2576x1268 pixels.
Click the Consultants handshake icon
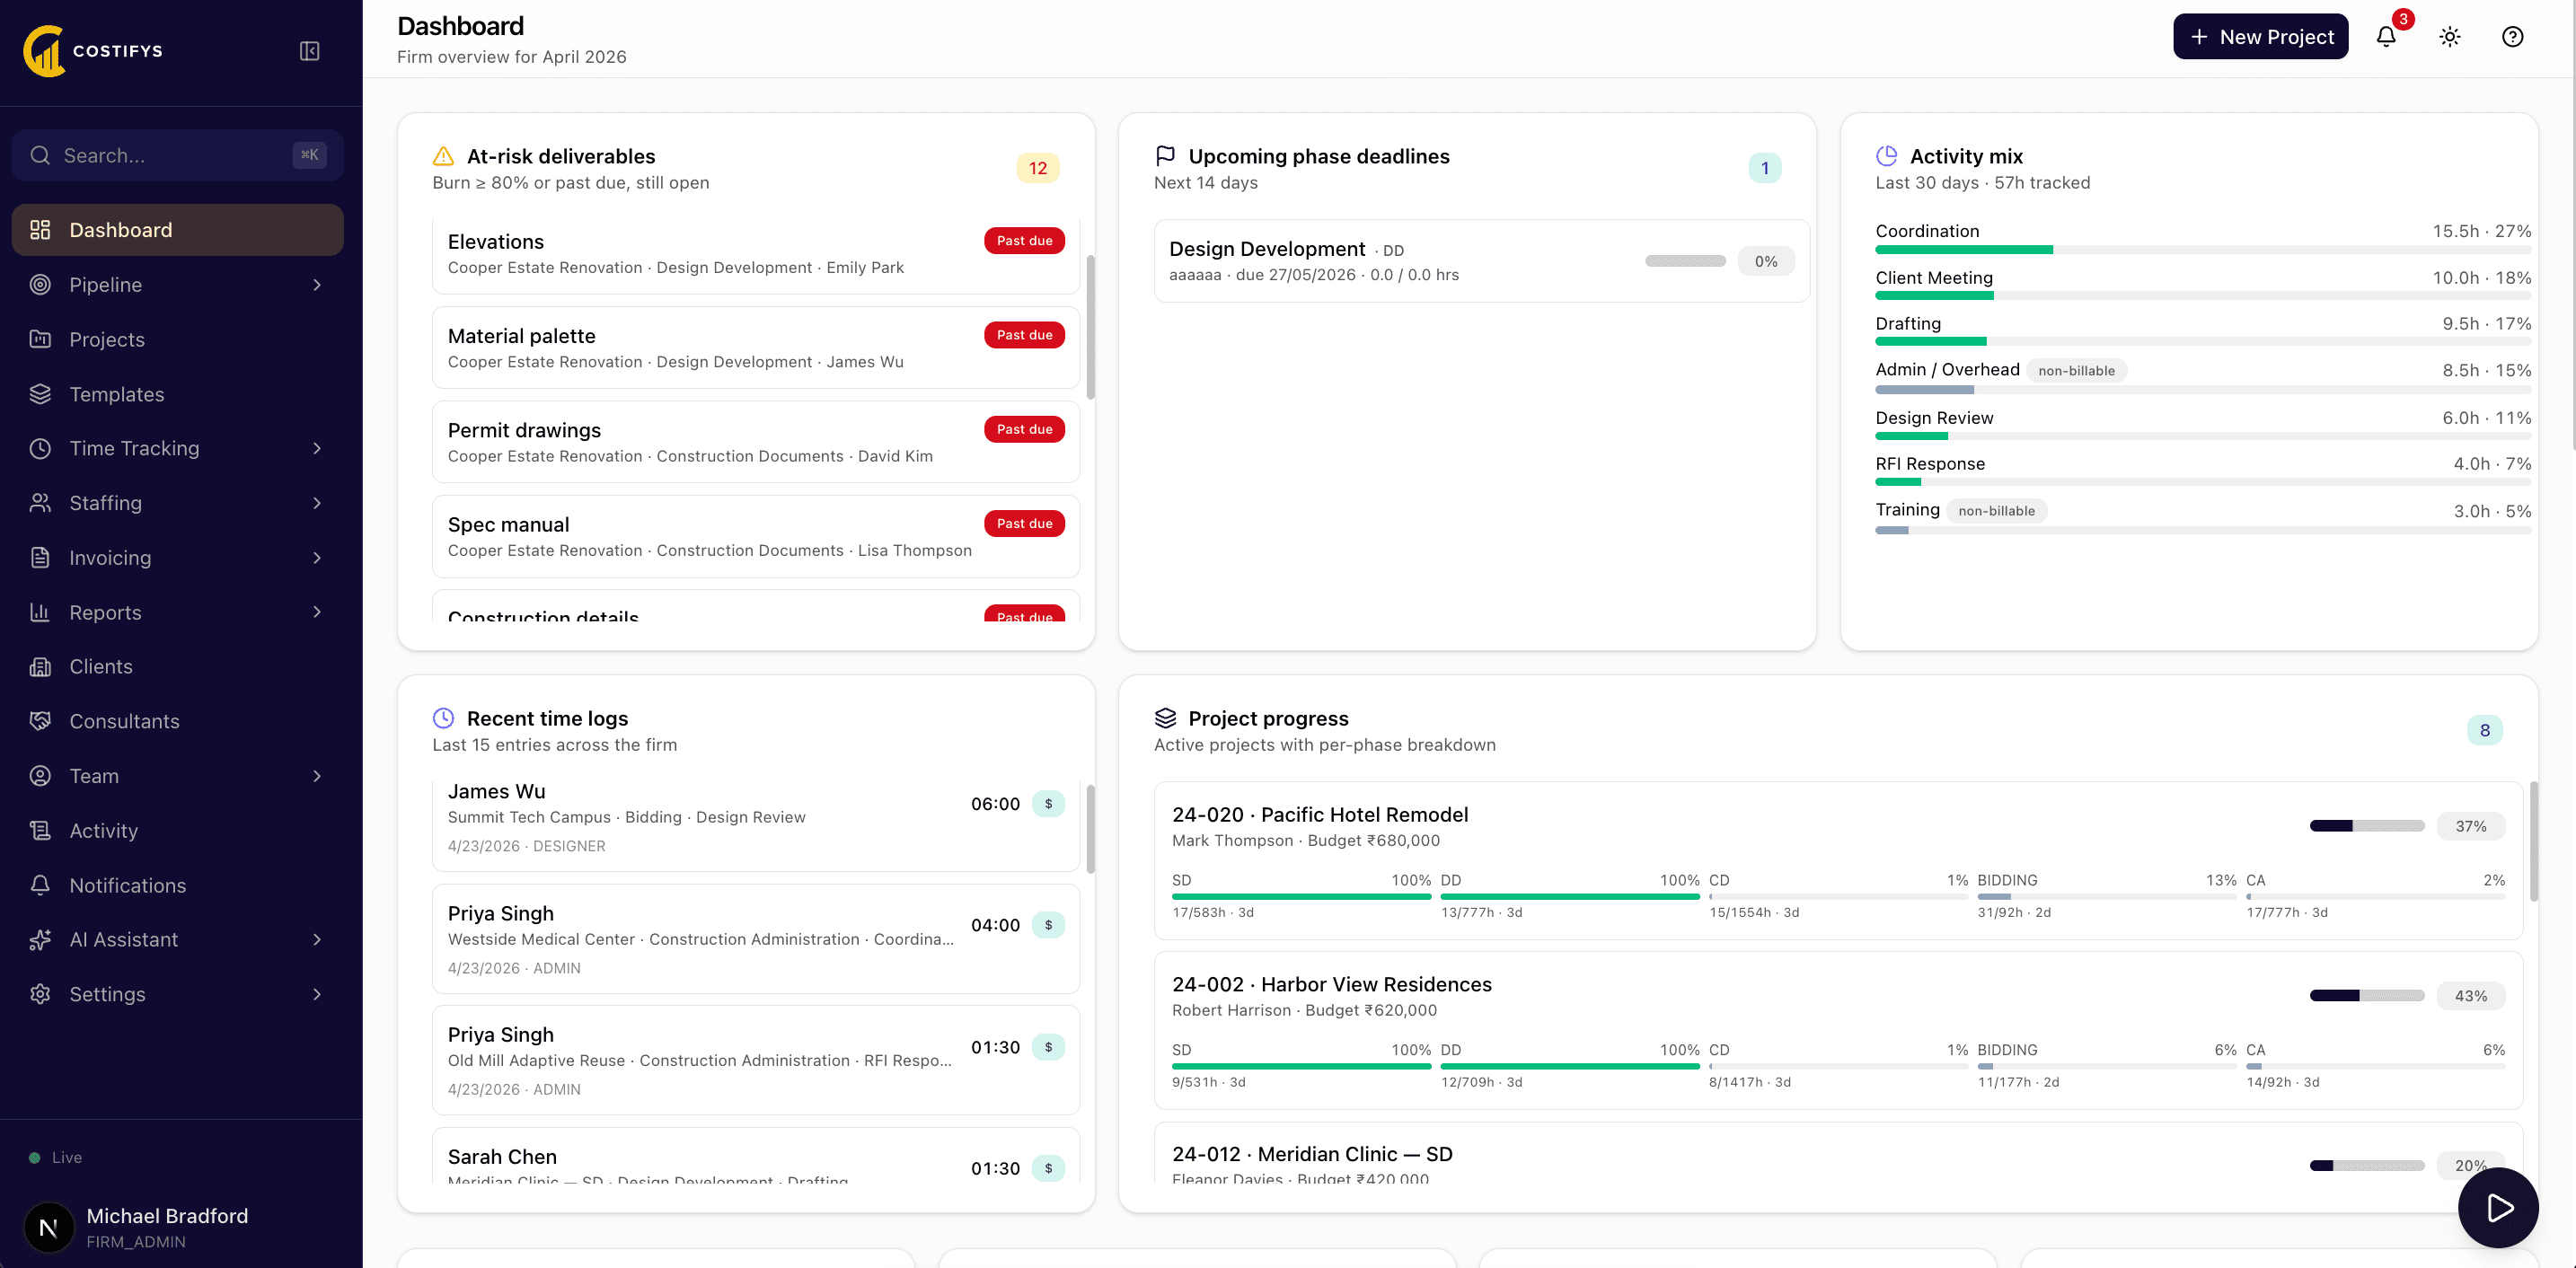pos(40,721)
